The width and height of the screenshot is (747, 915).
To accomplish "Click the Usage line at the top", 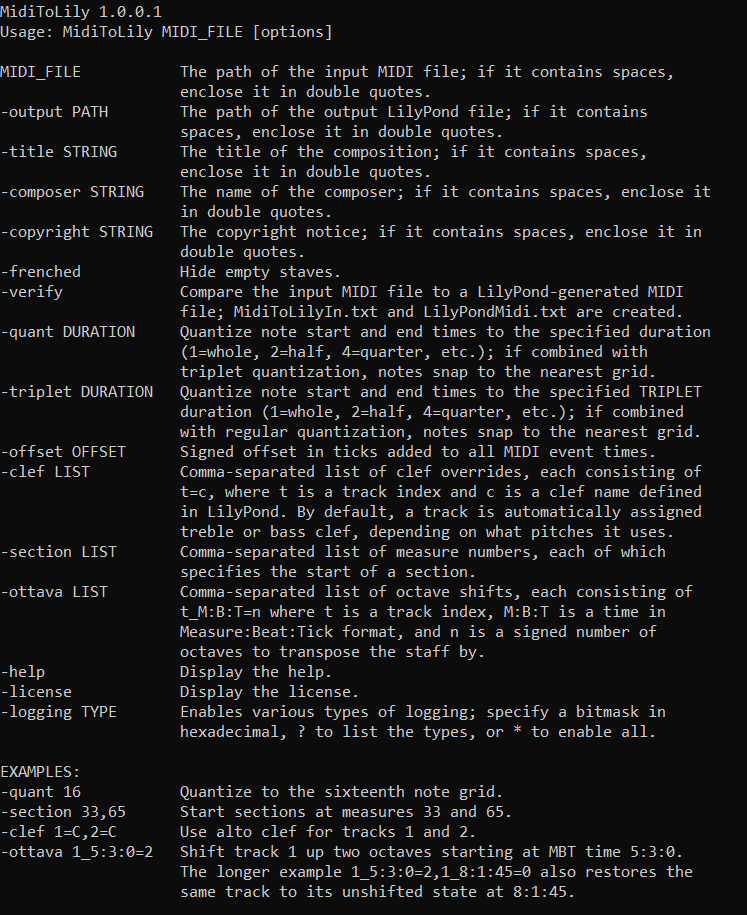I will click(x=166, y=31).
